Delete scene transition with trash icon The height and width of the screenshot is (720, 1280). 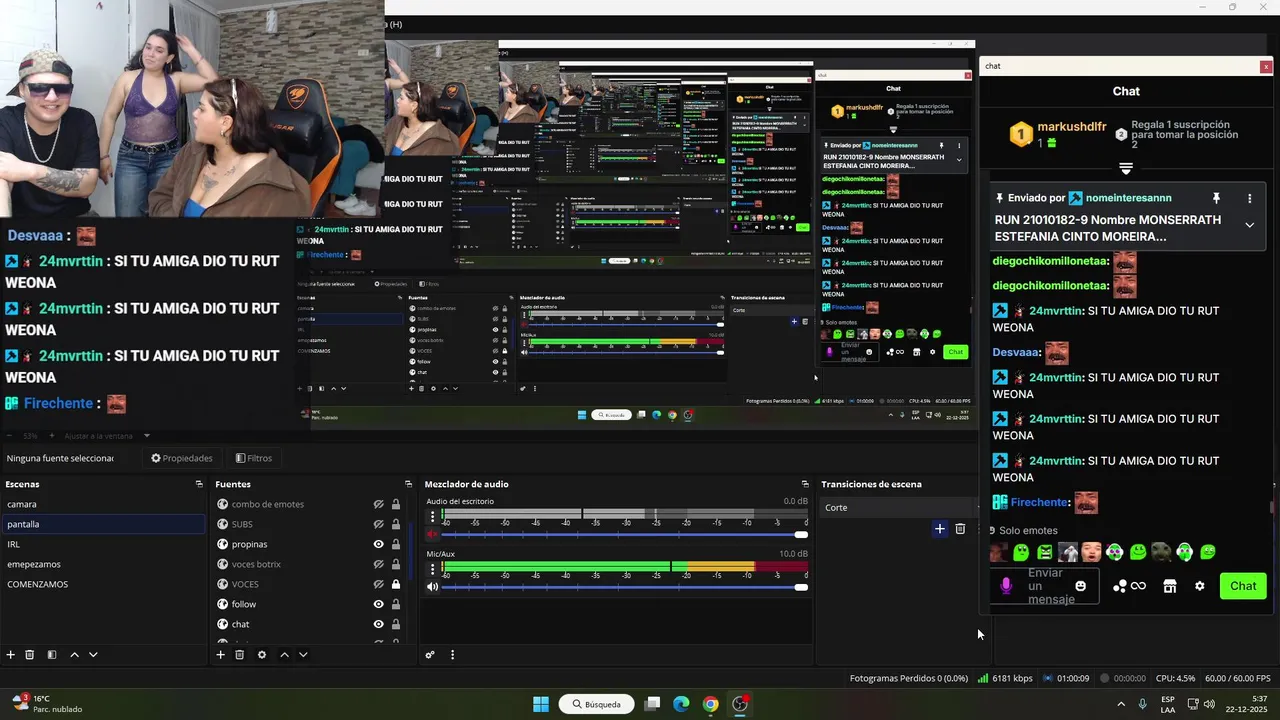pyautogui.click(x=960, y=529)
